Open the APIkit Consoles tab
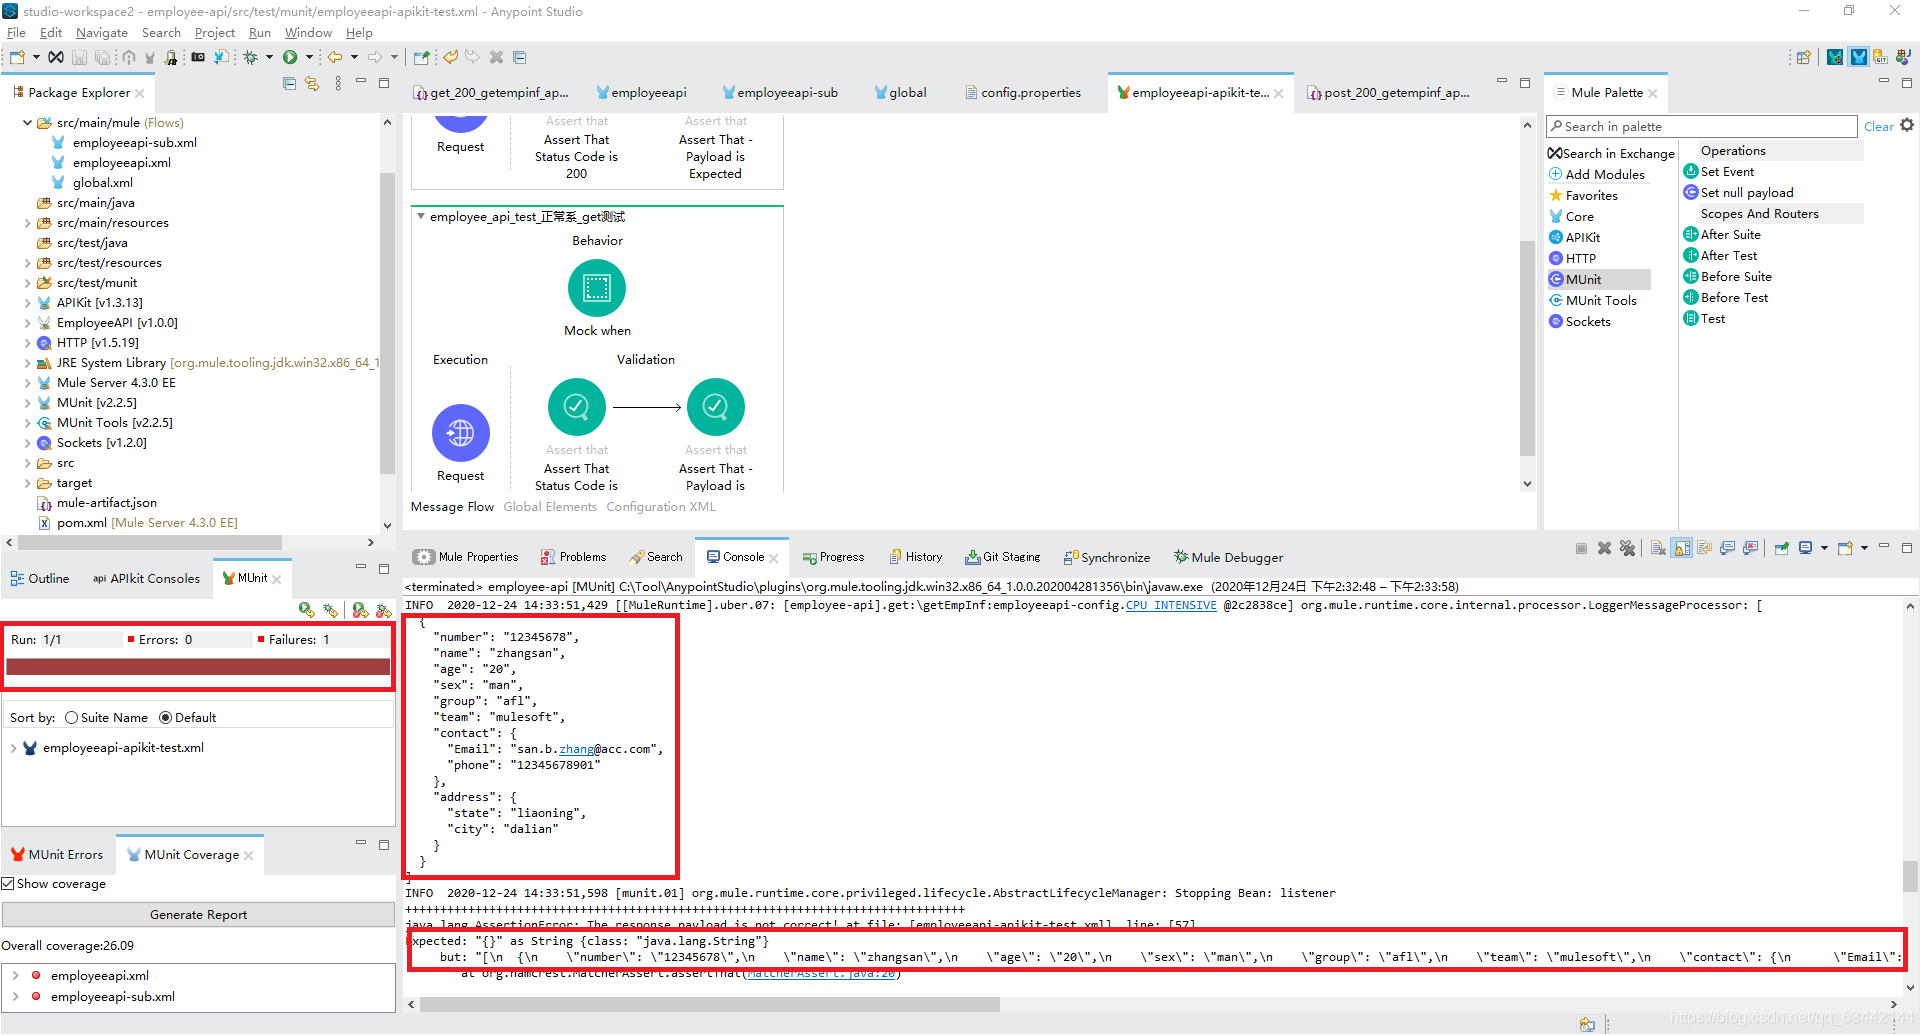 146,579
